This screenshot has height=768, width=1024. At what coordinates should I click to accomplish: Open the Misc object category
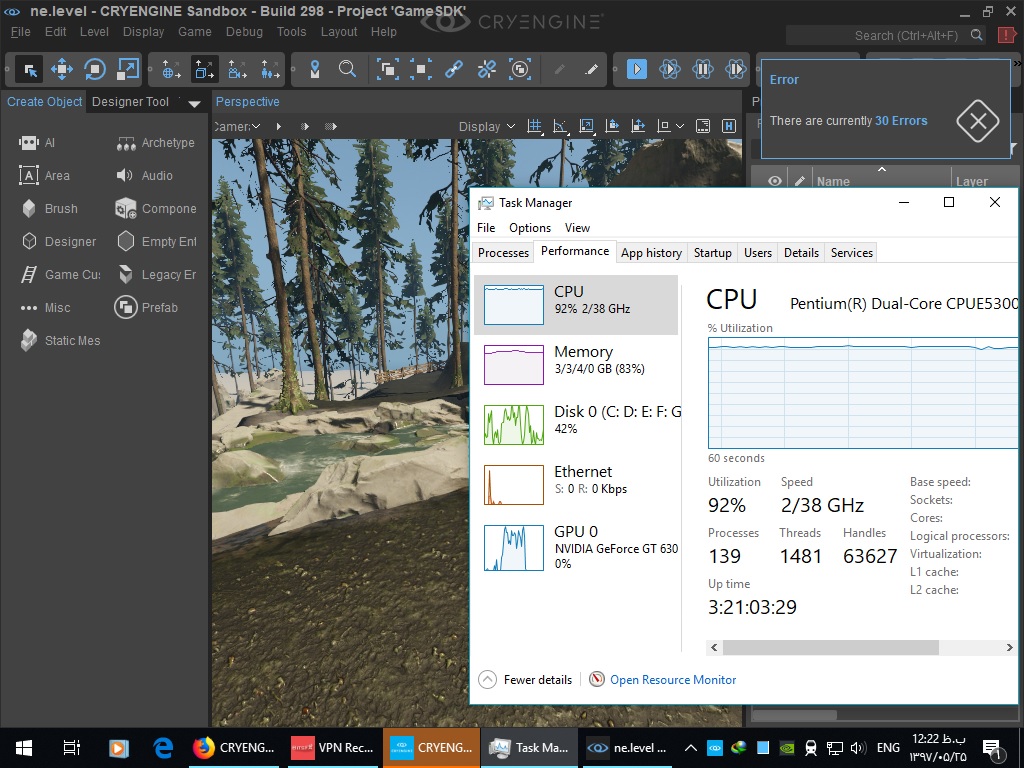pyautogui.click(x=44, y=308)
